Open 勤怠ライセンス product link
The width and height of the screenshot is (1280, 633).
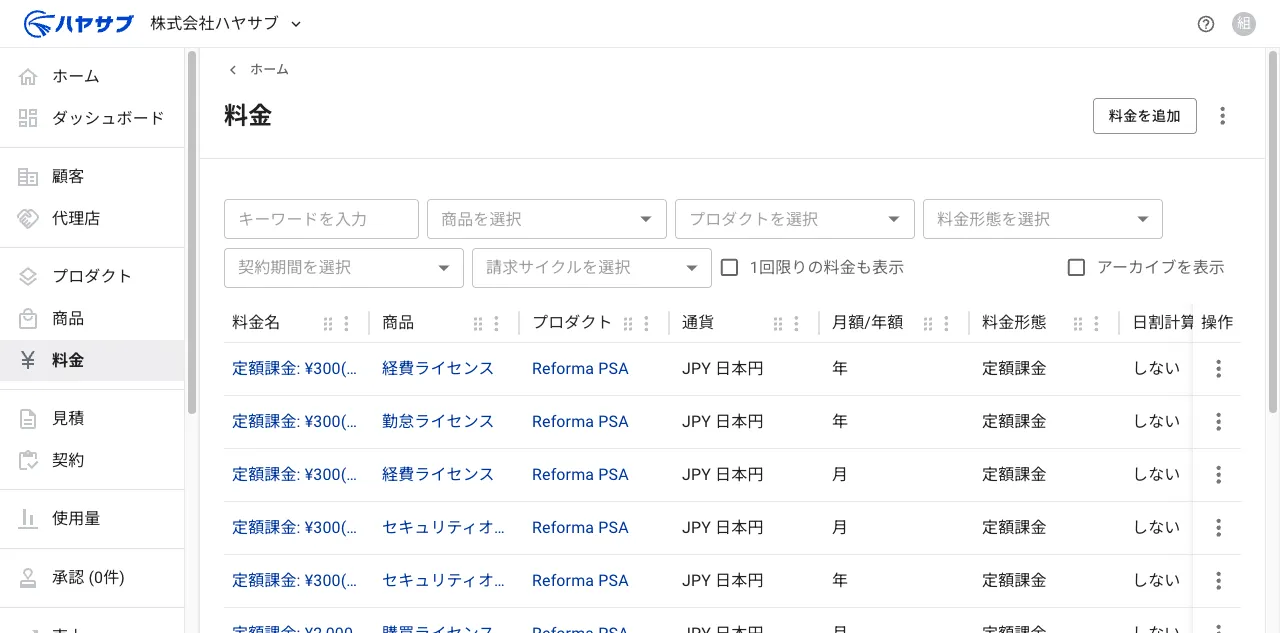tap(438, 421)
